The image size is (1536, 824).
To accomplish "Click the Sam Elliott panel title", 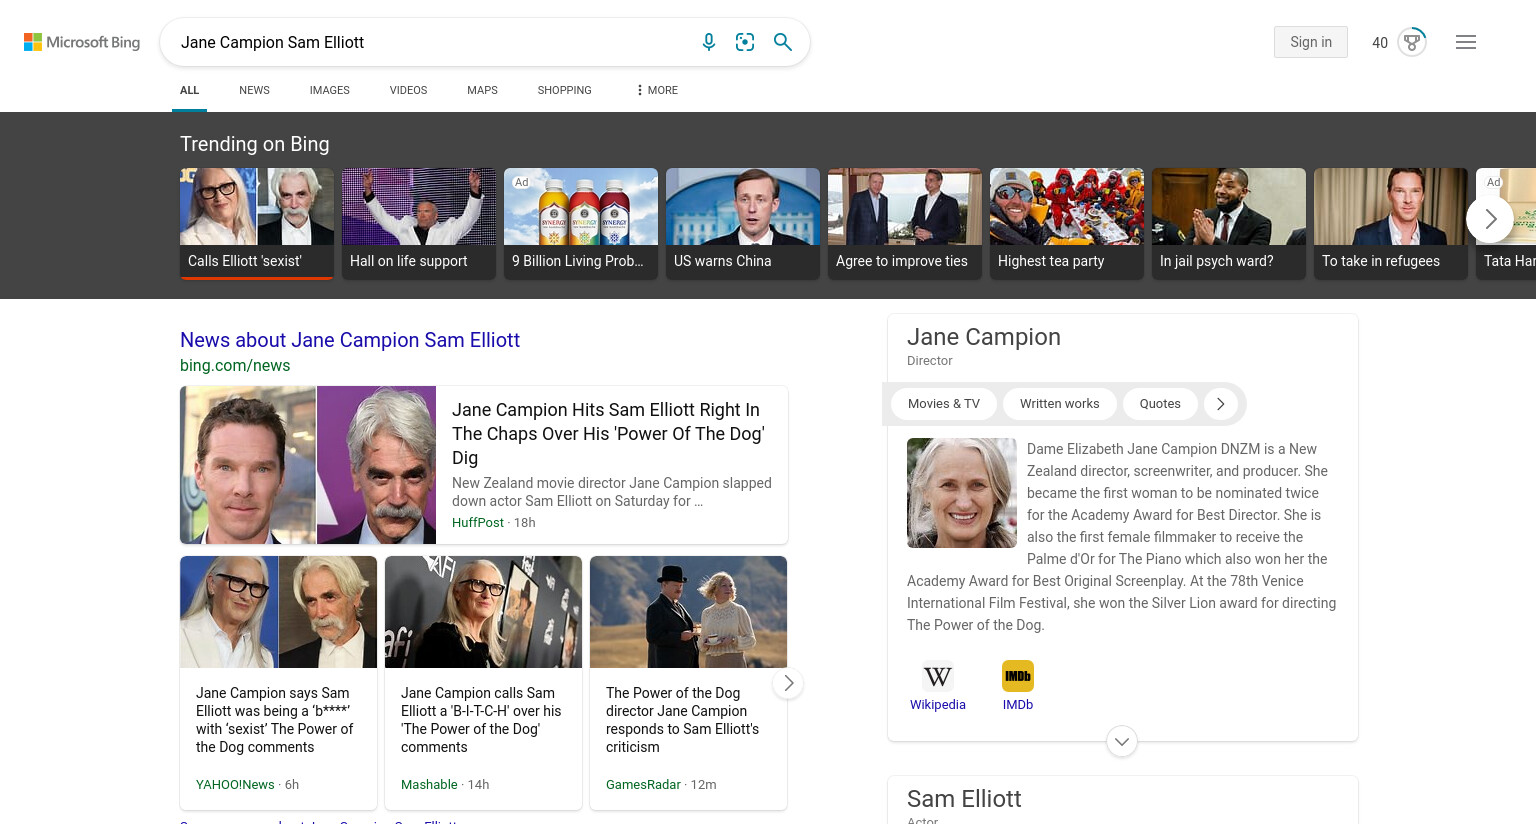I will pyautogui.click(x=964, y=799).
